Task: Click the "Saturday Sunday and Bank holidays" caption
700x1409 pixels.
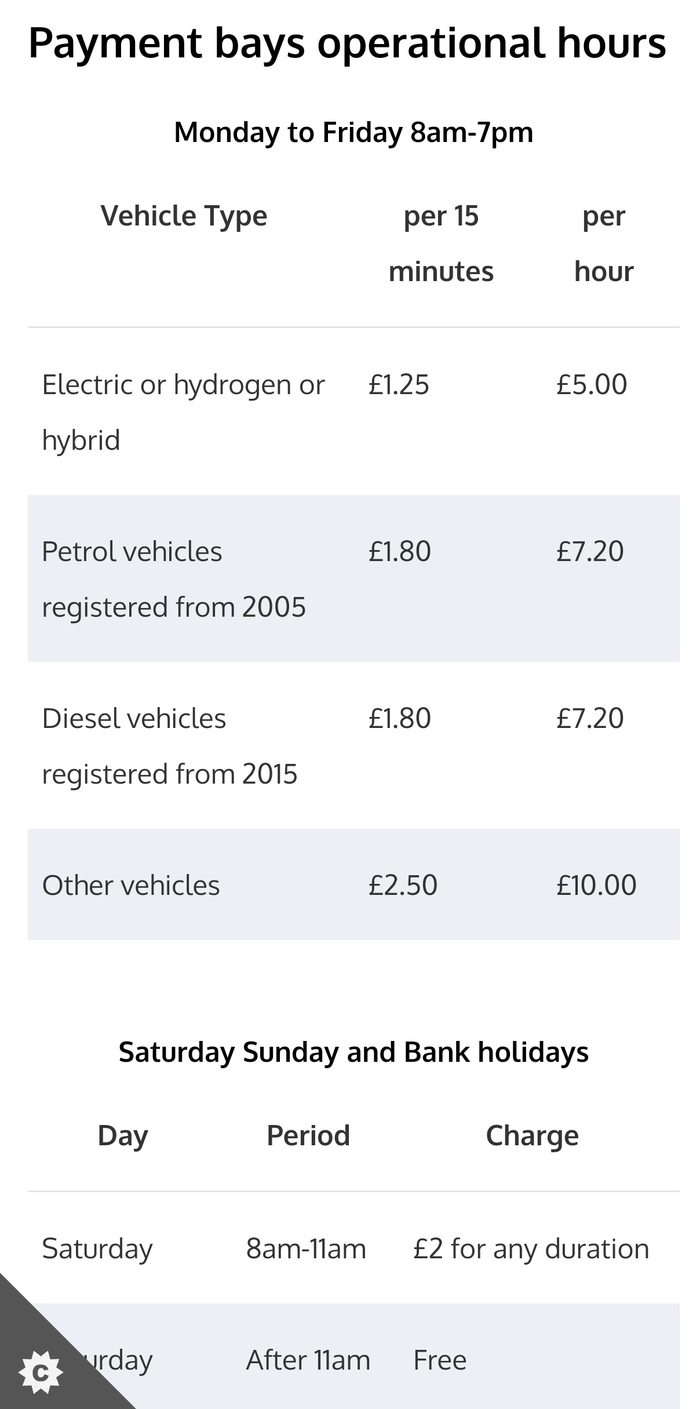Action: tap(353, 1052)
